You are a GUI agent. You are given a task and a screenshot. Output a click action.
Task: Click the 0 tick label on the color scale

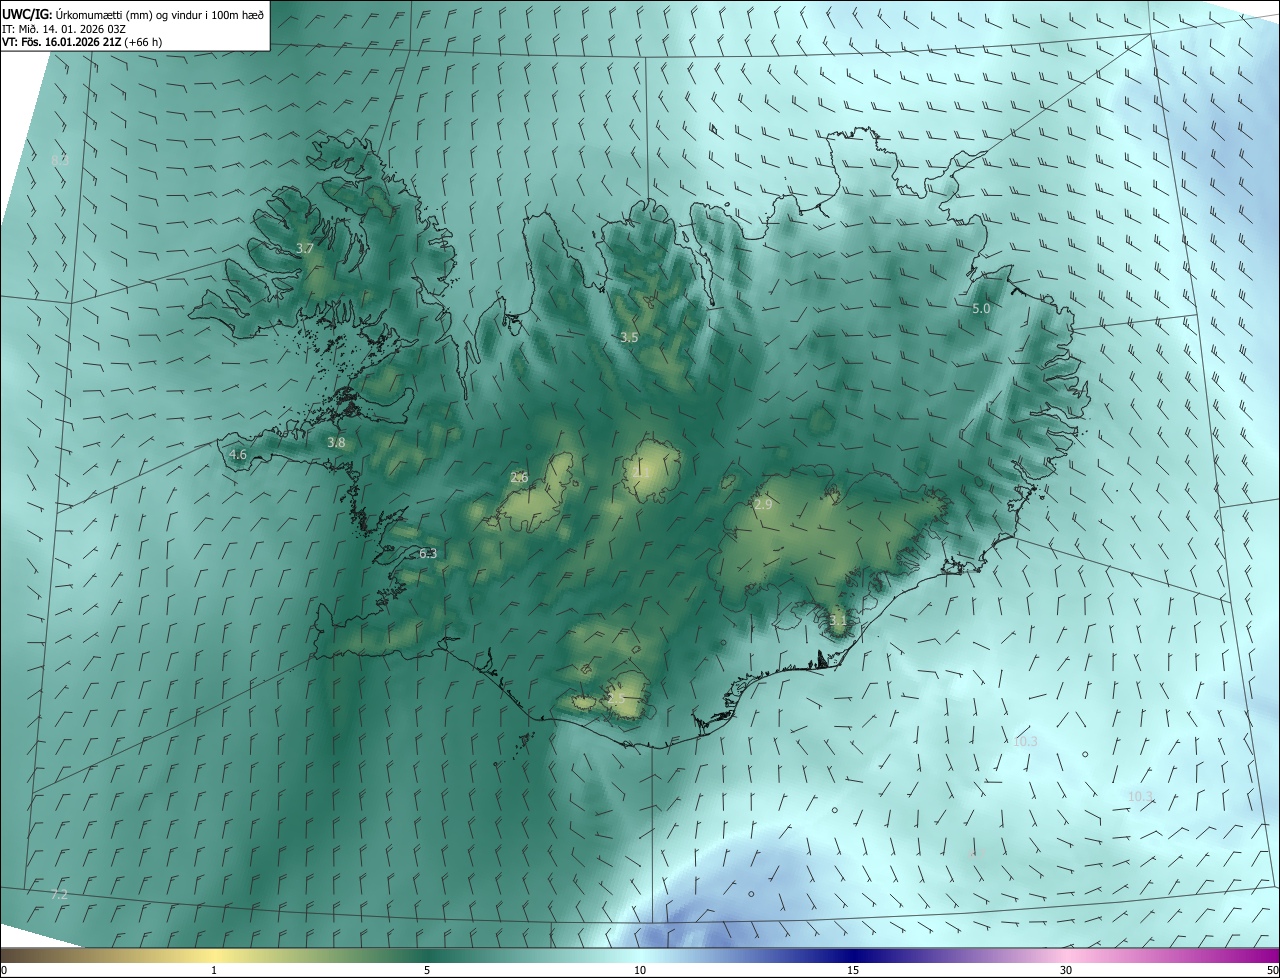point(4,970)
